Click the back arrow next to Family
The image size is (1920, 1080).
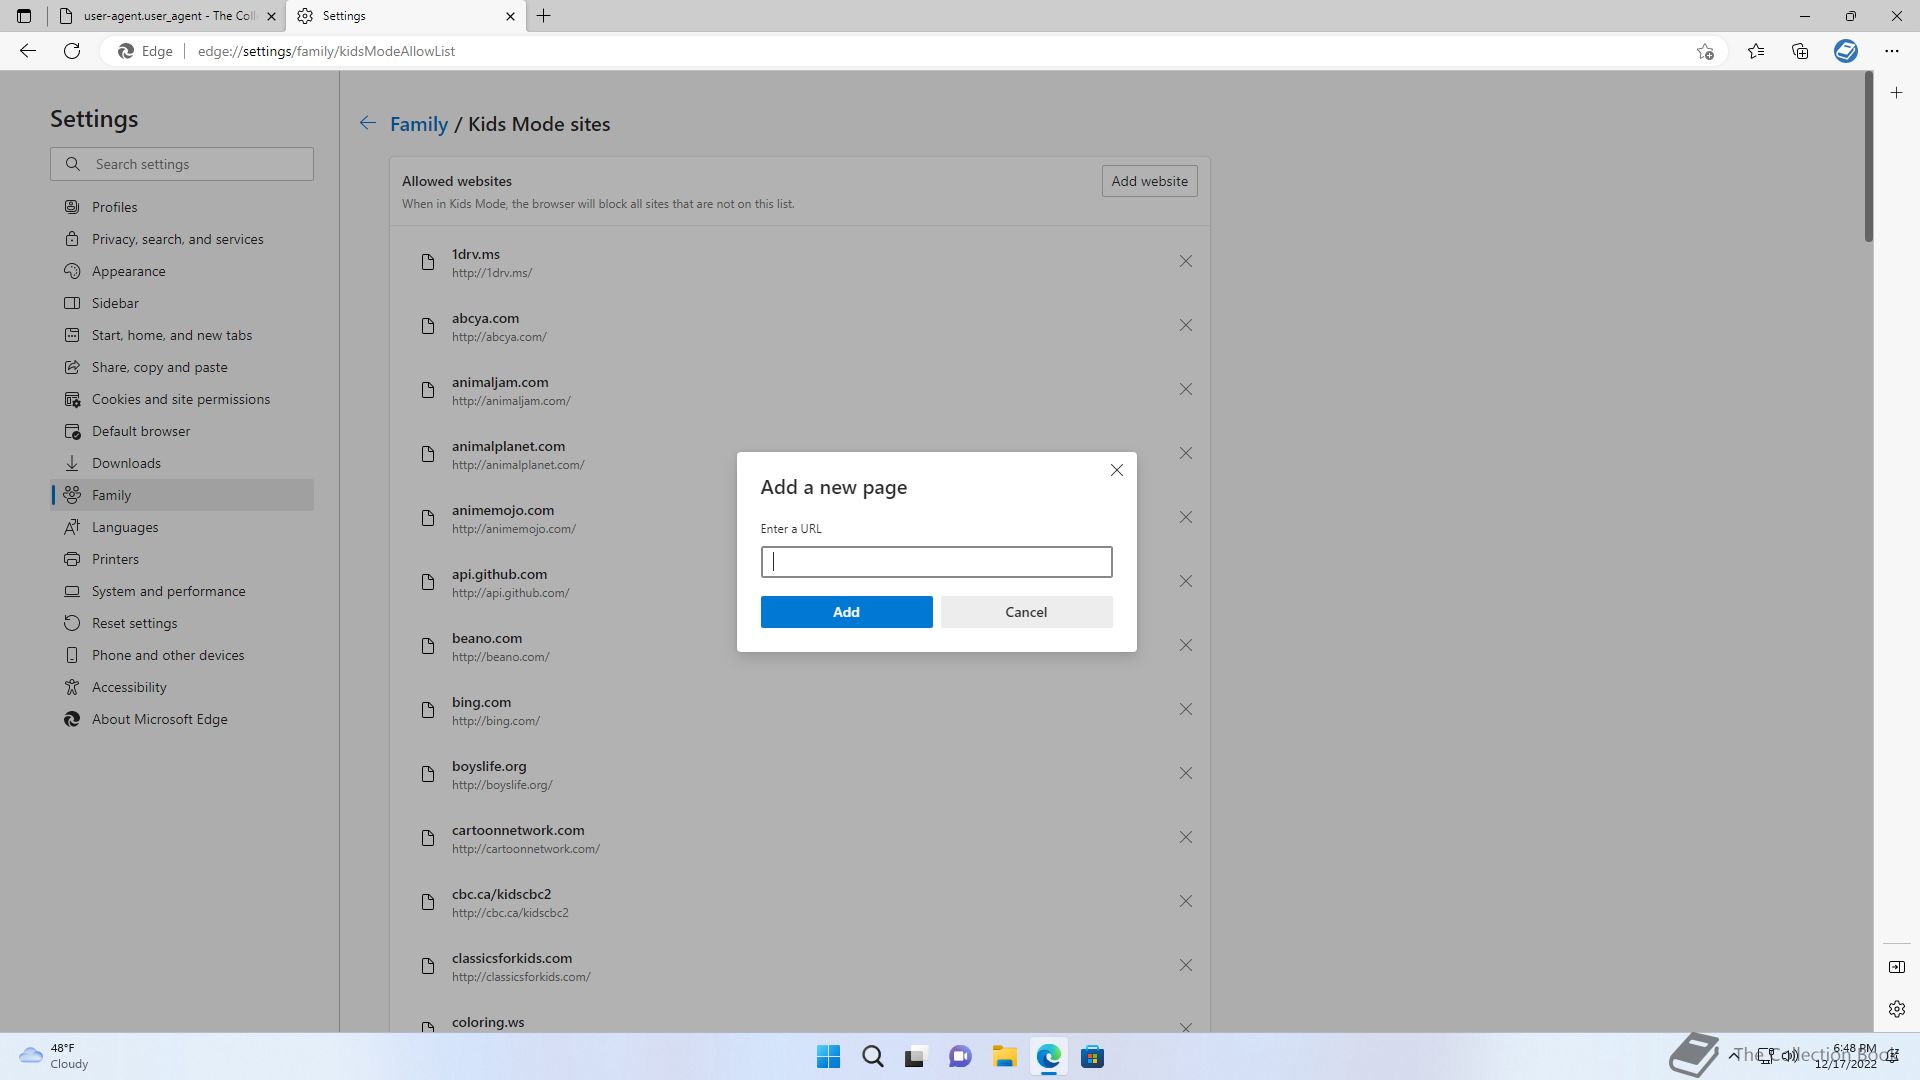click(368, 123)
